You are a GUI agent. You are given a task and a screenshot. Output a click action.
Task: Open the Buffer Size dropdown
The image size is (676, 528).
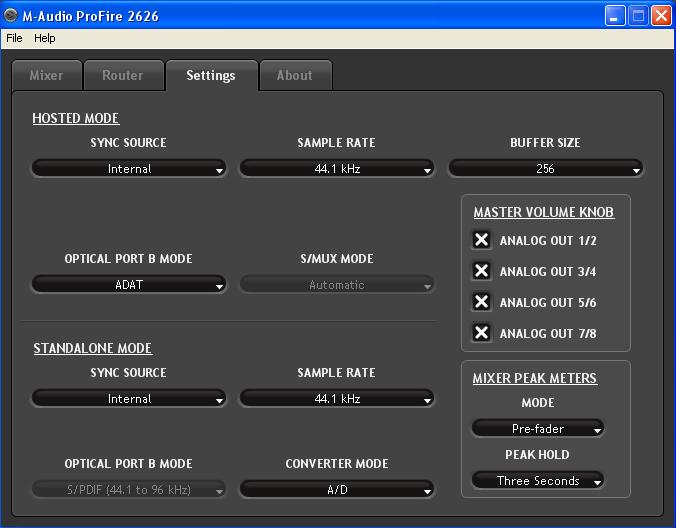545,169
